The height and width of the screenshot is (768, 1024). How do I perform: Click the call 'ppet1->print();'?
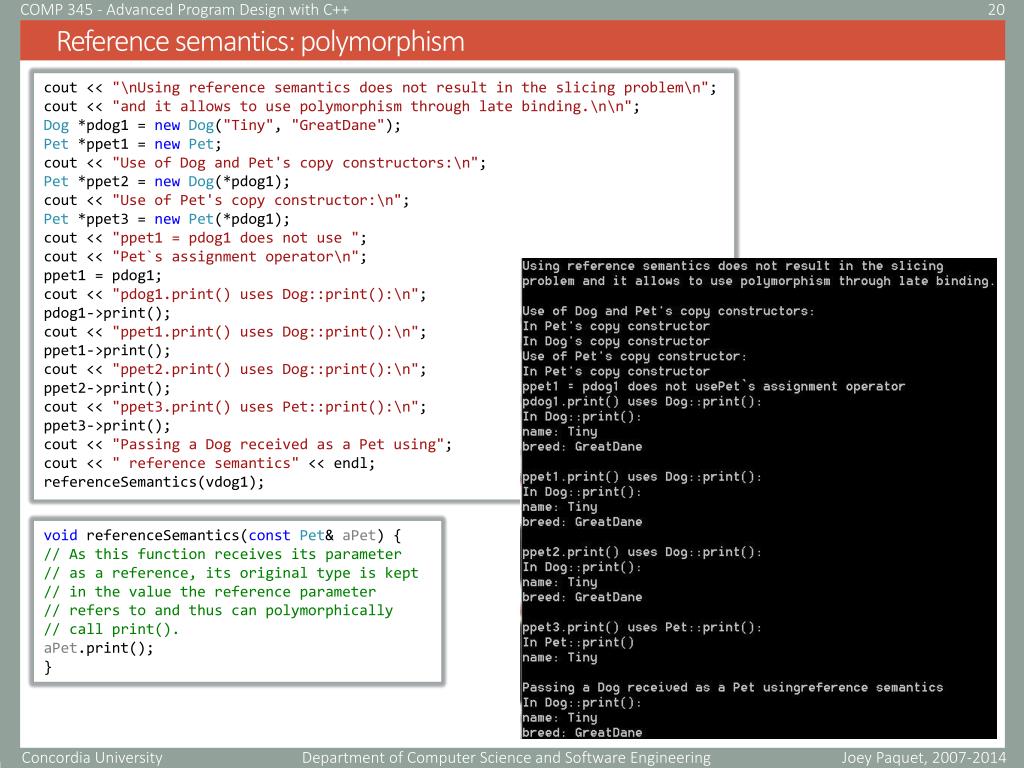point(107,351)
